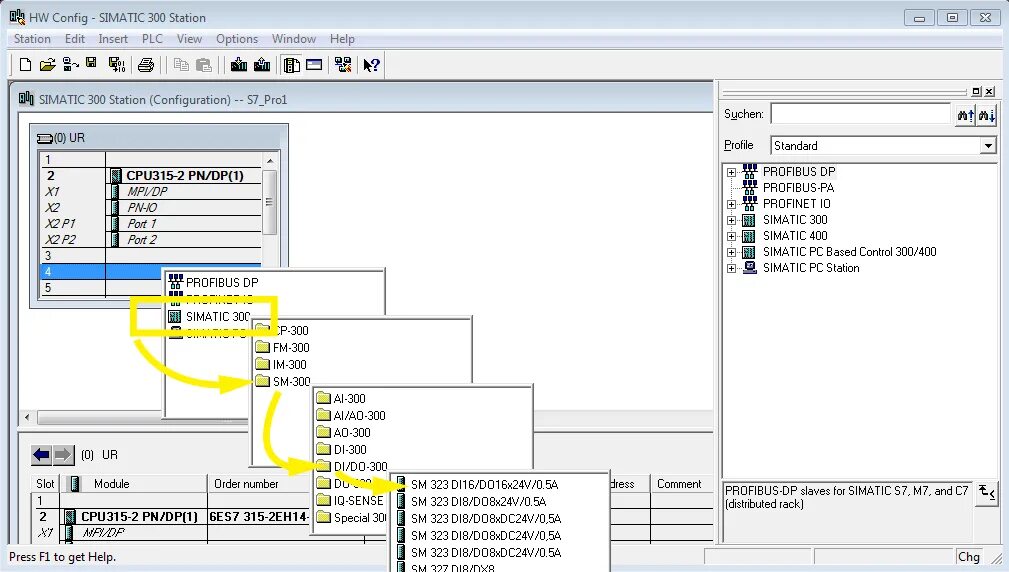Open the Edit menu
The width and height of the screenshot is (1009, 572).
[75, 39]
